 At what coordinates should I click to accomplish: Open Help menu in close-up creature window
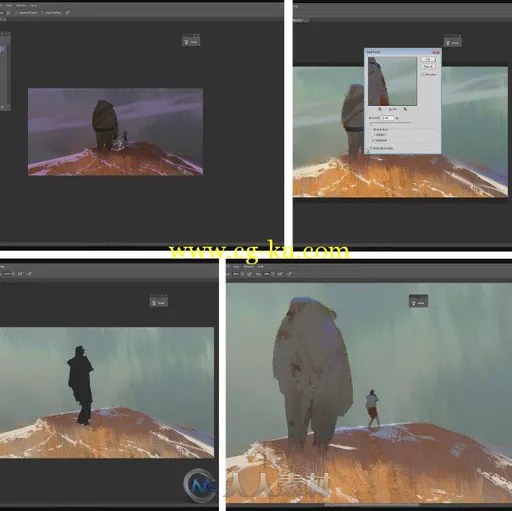click(x=261, y=267)
